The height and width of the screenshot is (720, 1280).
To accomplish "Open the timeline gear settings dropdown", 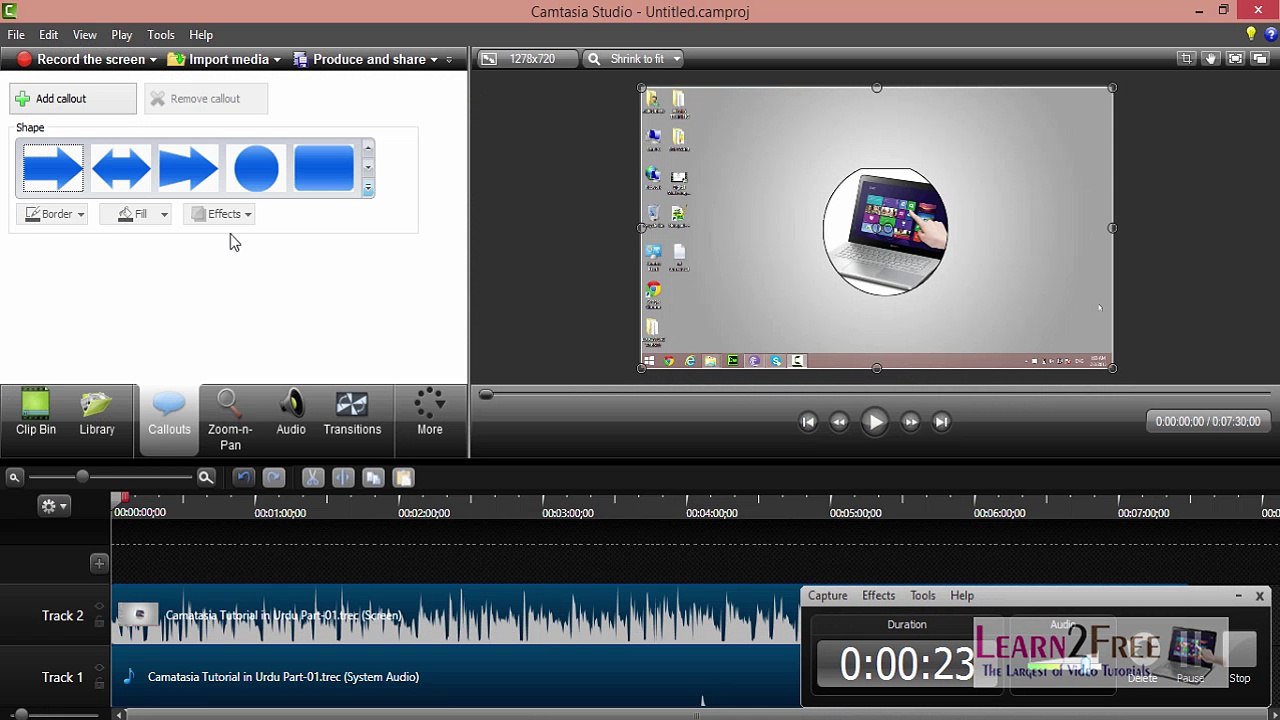I will coord(53,506).
